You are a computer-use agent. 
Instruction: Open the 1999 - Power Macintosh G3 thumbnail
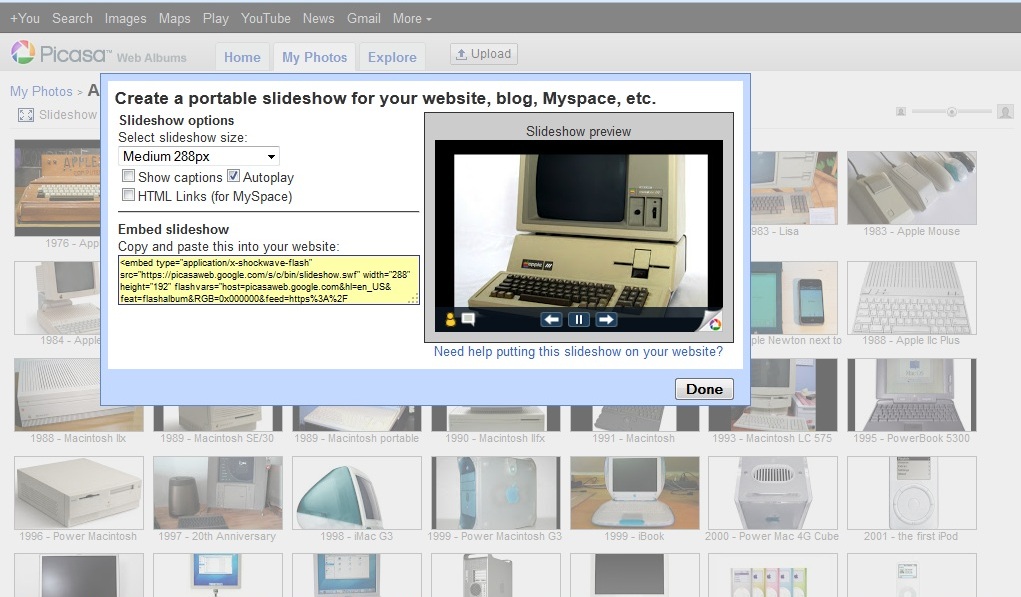[x=496, y=493]
